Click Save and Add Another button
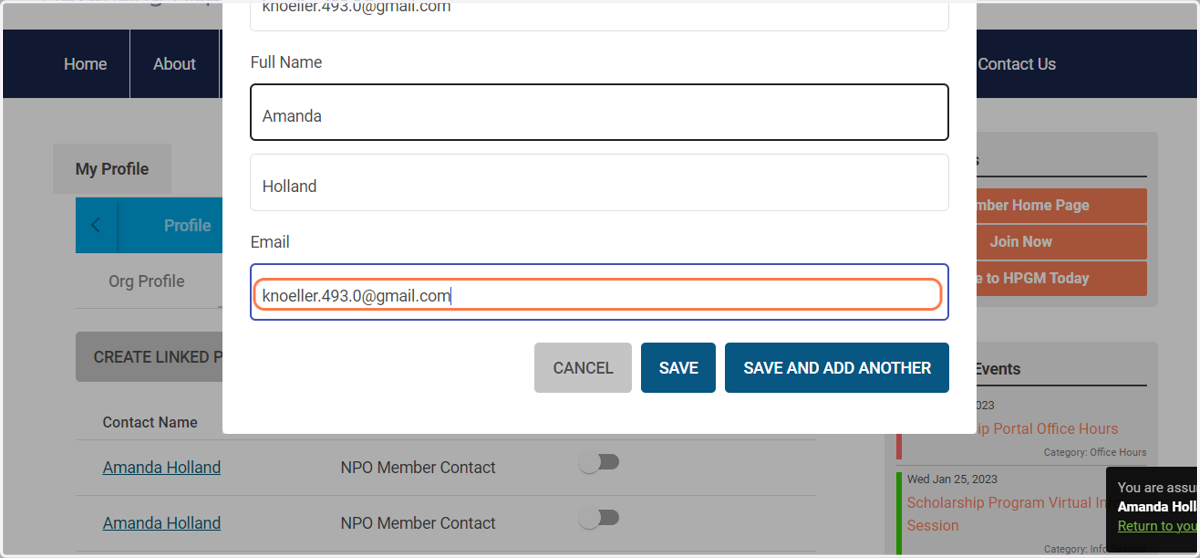The image size is (1200, 558). click(x=837, y=368)
